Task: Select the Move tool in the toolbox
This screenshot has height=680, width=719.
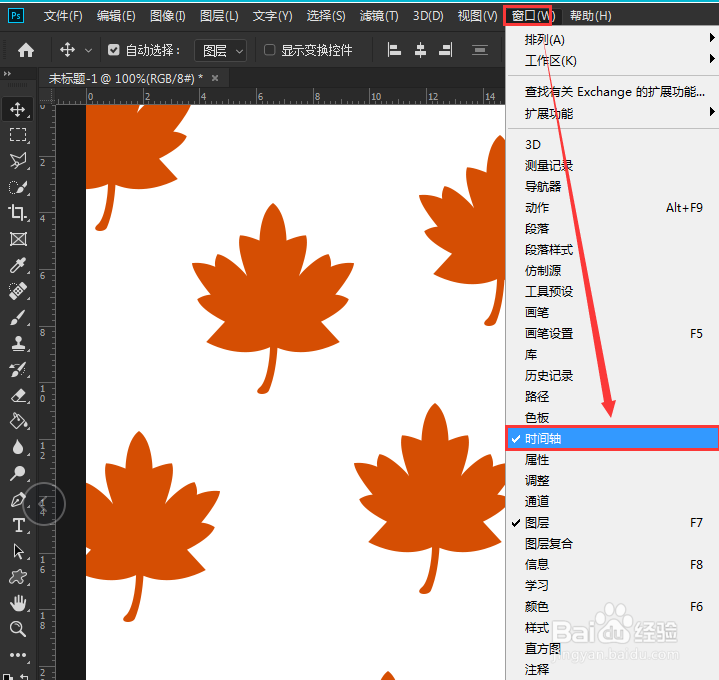Action: click(18, 110)
